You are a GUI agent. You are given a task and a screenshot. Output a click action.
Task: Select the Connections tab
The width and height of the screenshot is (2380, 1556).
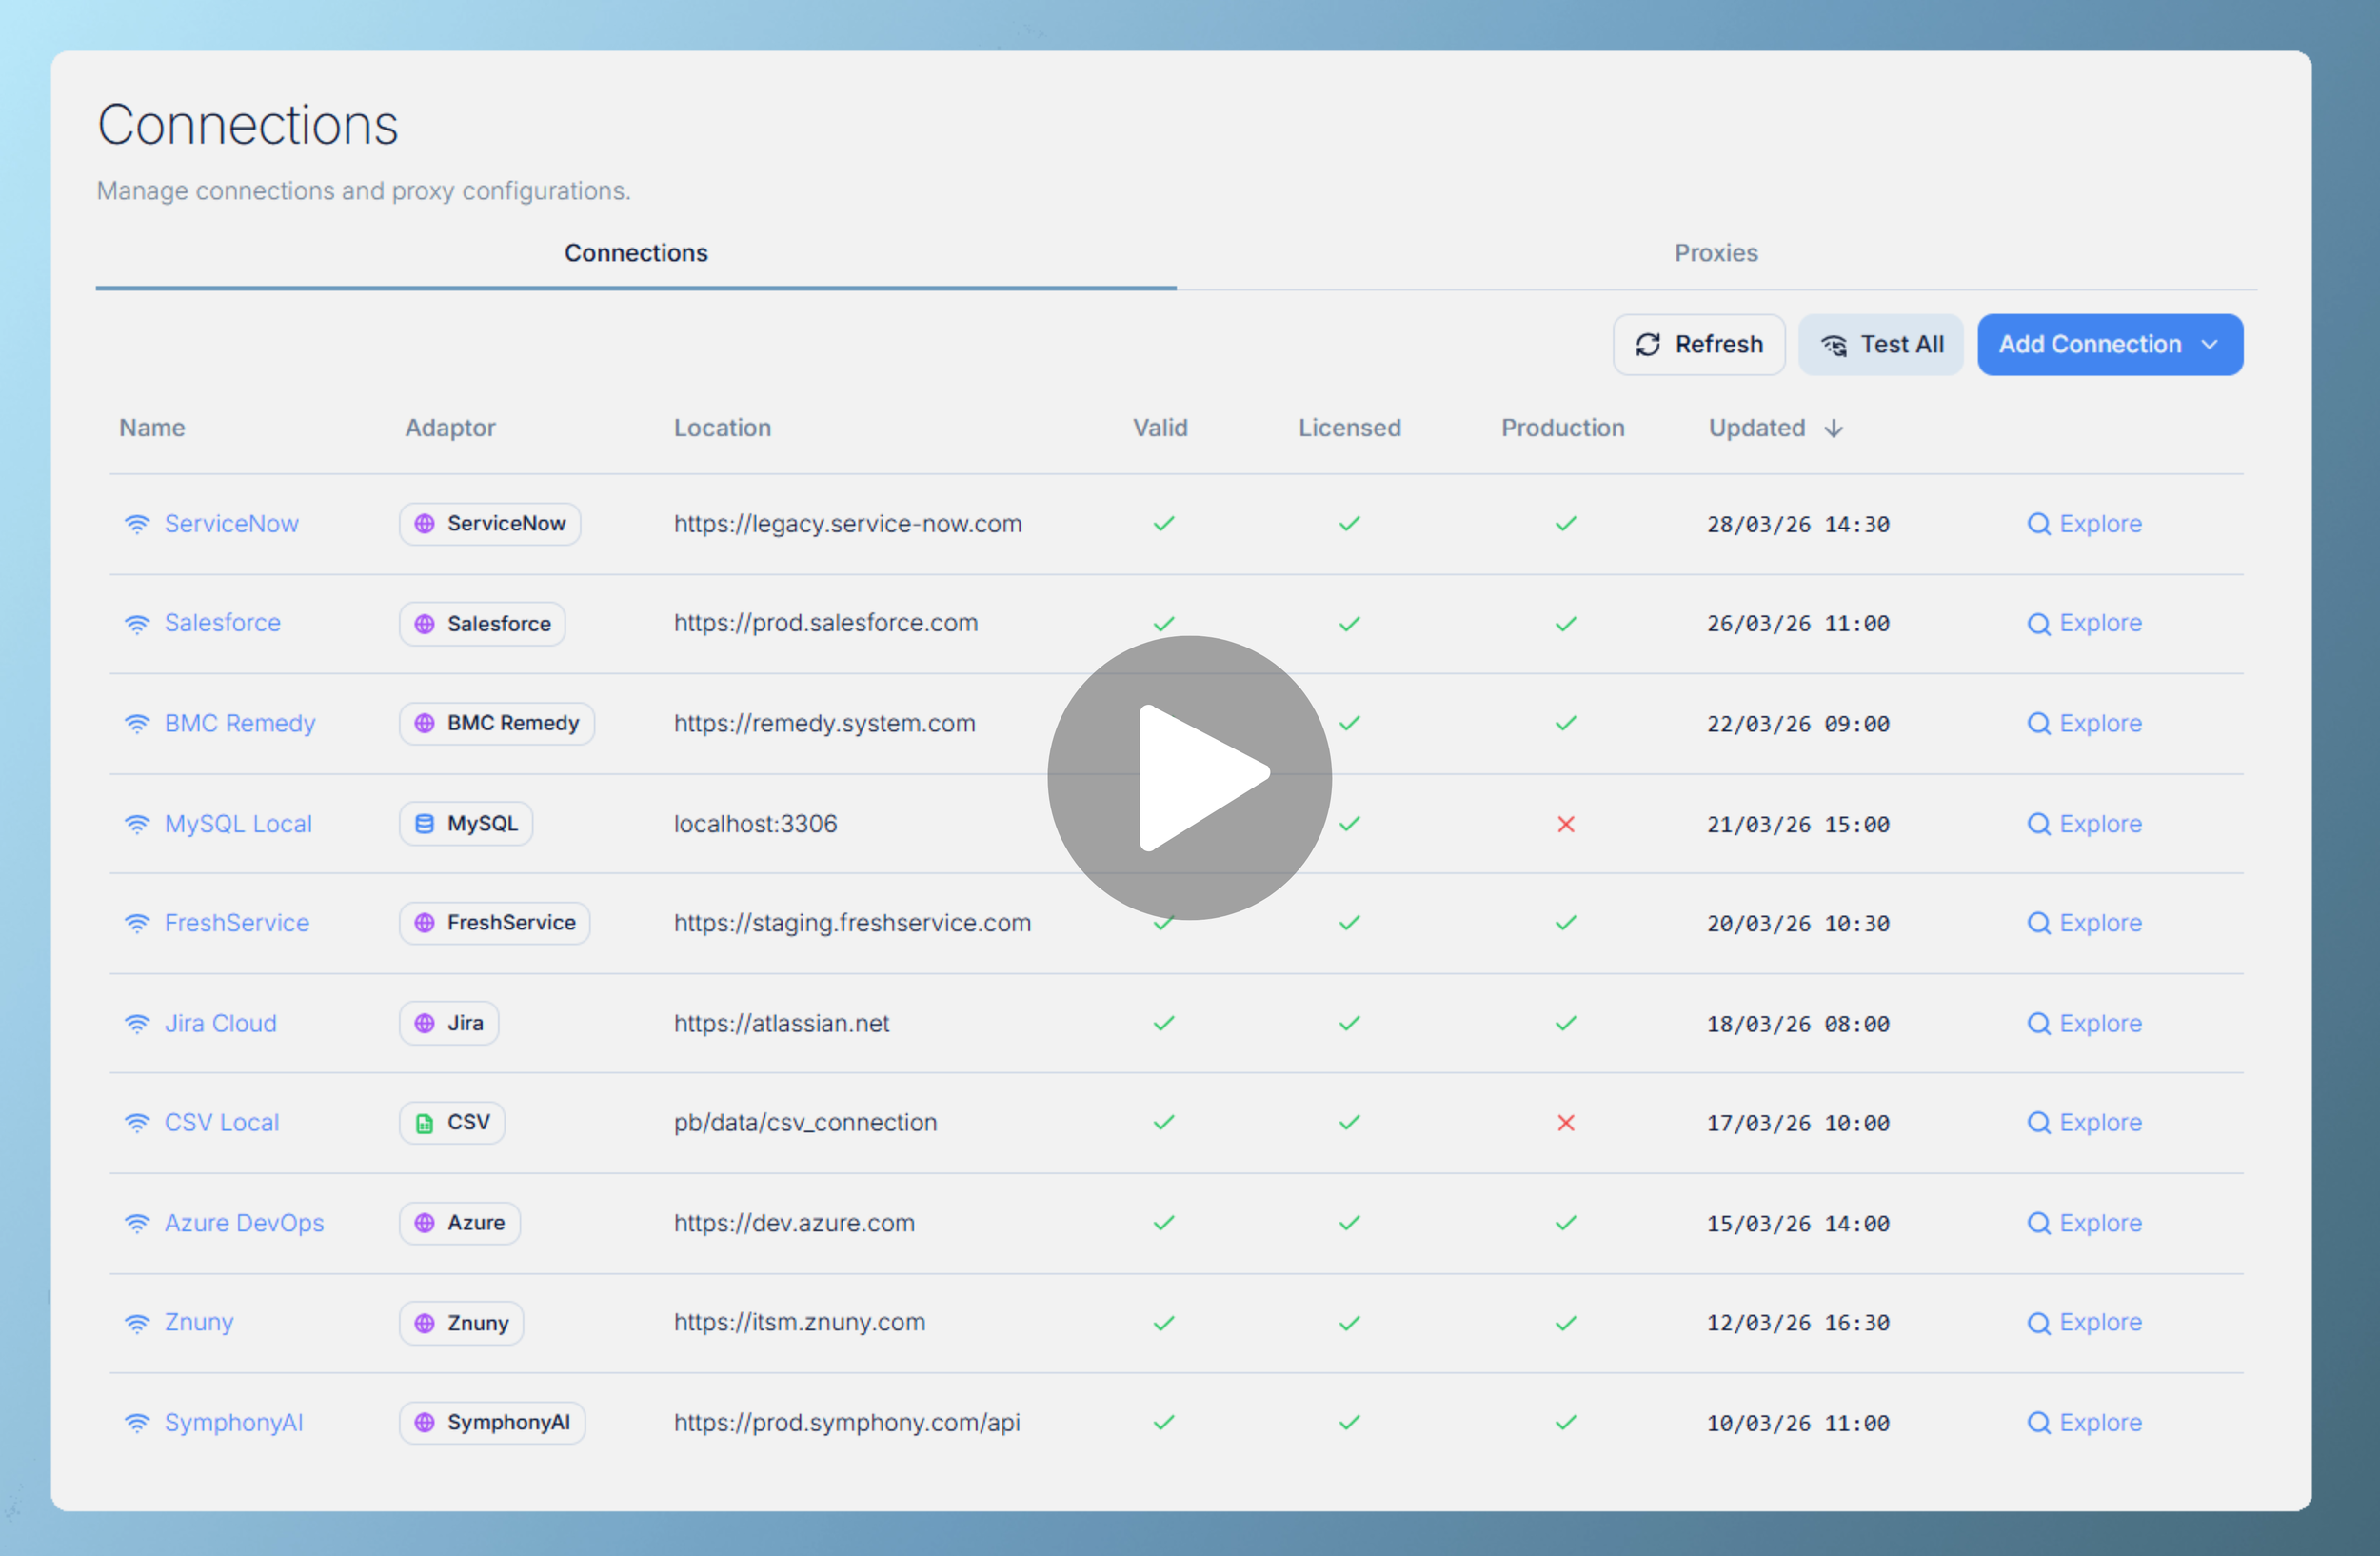tap(636, 253)
